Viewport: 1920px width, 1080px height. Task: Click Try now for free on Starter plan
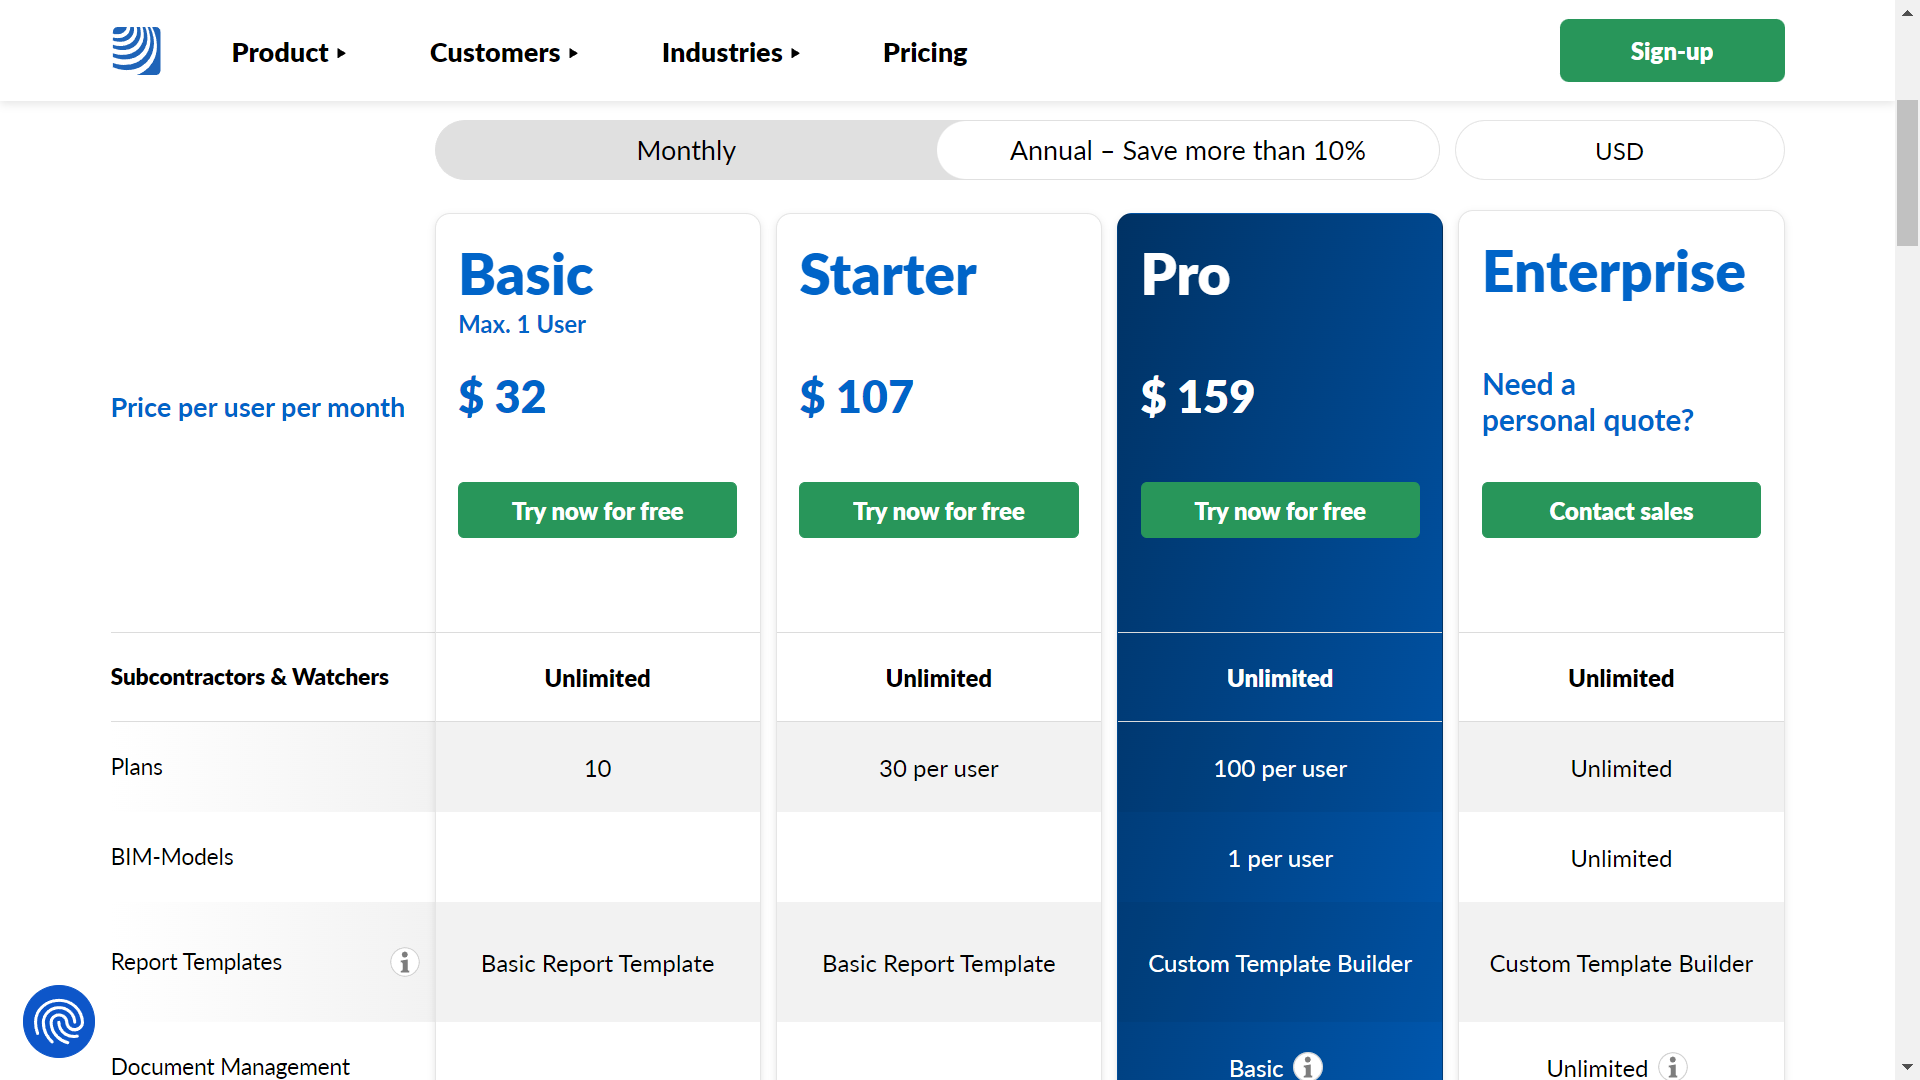(938, 510)
